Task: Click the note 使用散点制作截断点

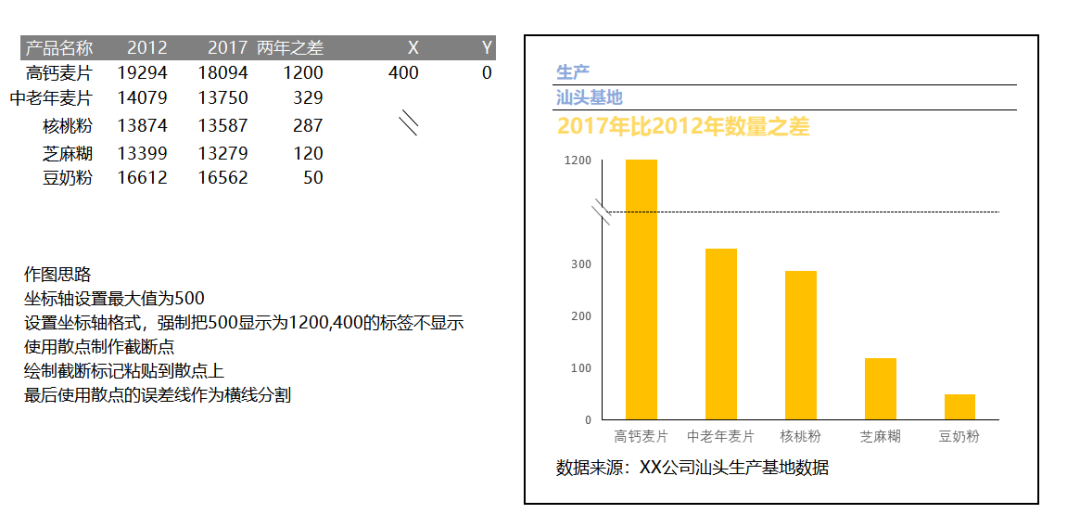Action: (99, 347)
